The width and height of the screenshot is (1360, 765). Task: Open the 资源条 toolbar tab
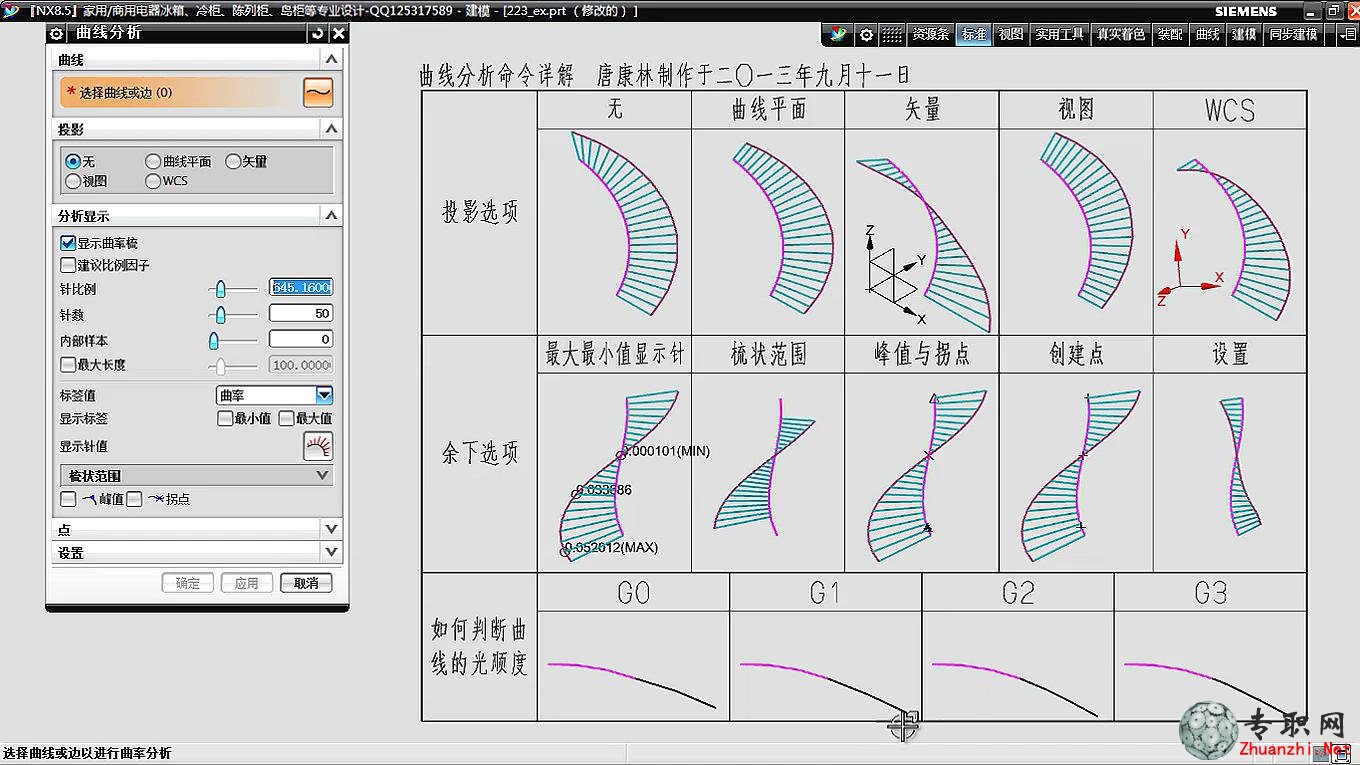(930, 34)
